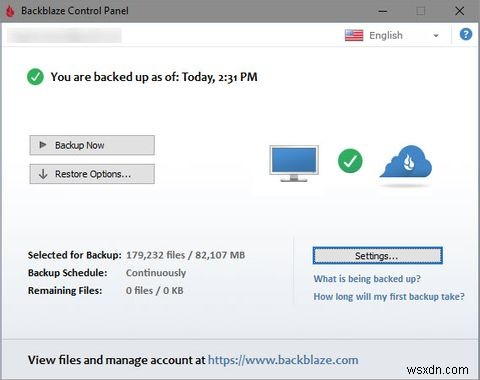Minimize the Backblaze Control Panel window

(383, 11)
